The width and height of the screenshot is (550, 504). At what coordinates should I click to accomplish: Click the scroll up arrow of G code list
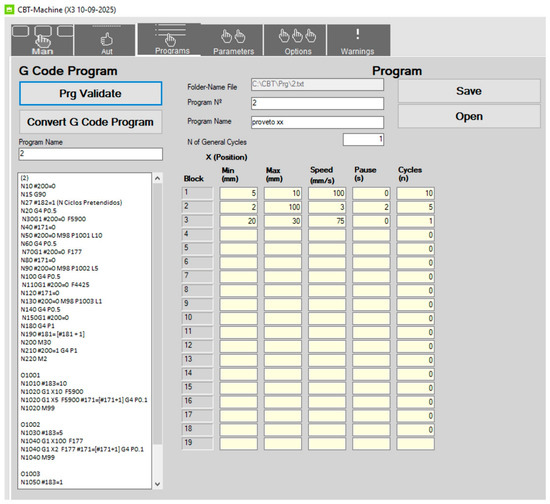coord(157,179)
